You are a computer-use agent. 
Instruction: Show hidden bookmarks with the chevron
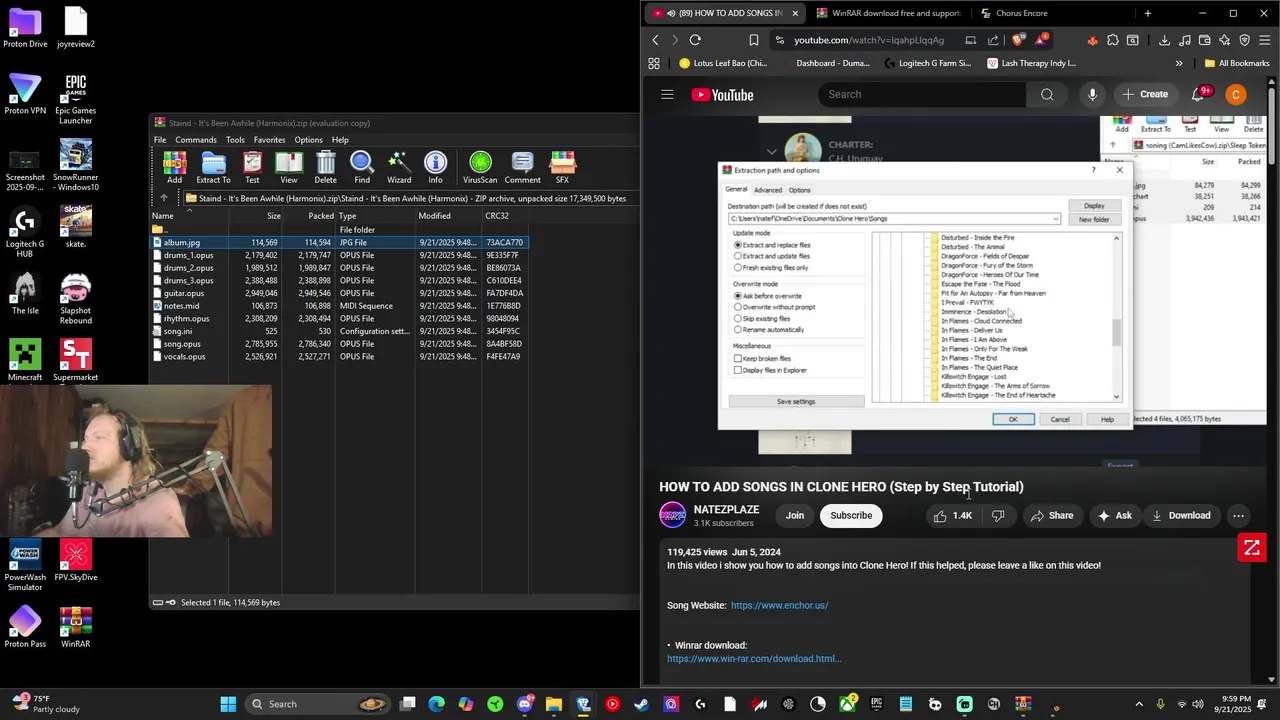tap(1179, 63)
